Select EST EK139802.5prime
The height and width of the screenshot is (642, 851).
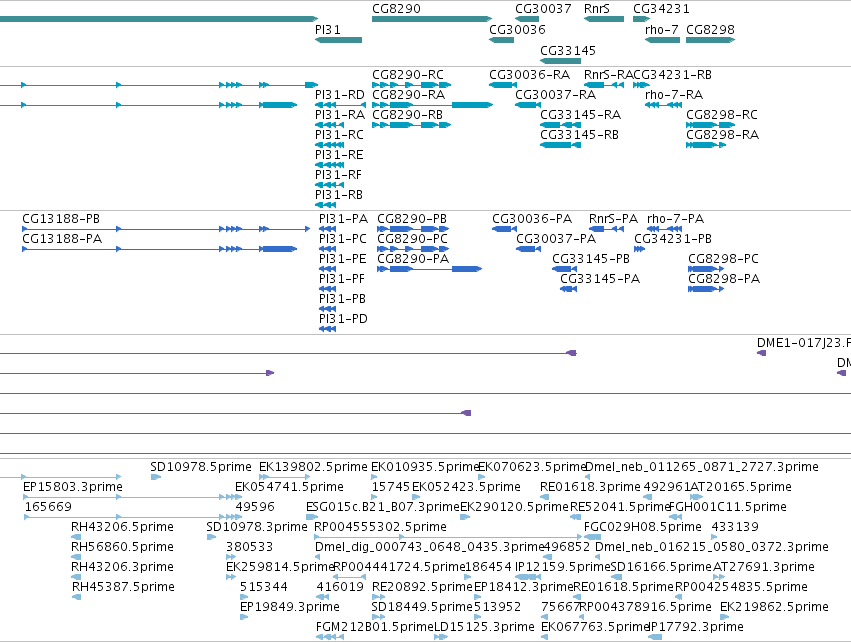pos(285,477)
